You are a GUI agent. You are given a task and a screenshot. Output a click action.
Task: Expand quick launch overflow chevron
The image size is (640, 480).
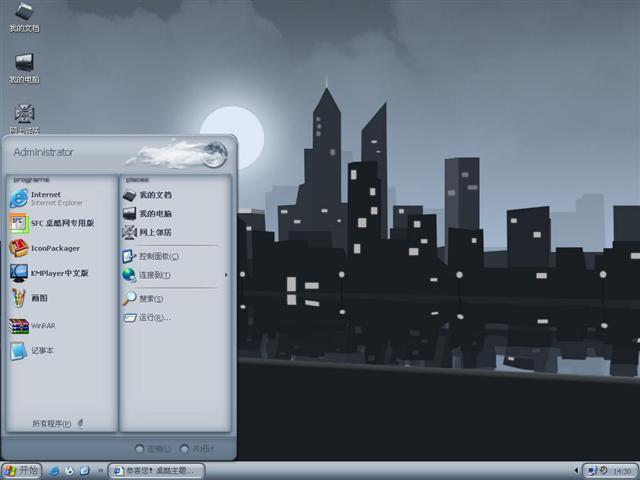[x=100, y=471]
